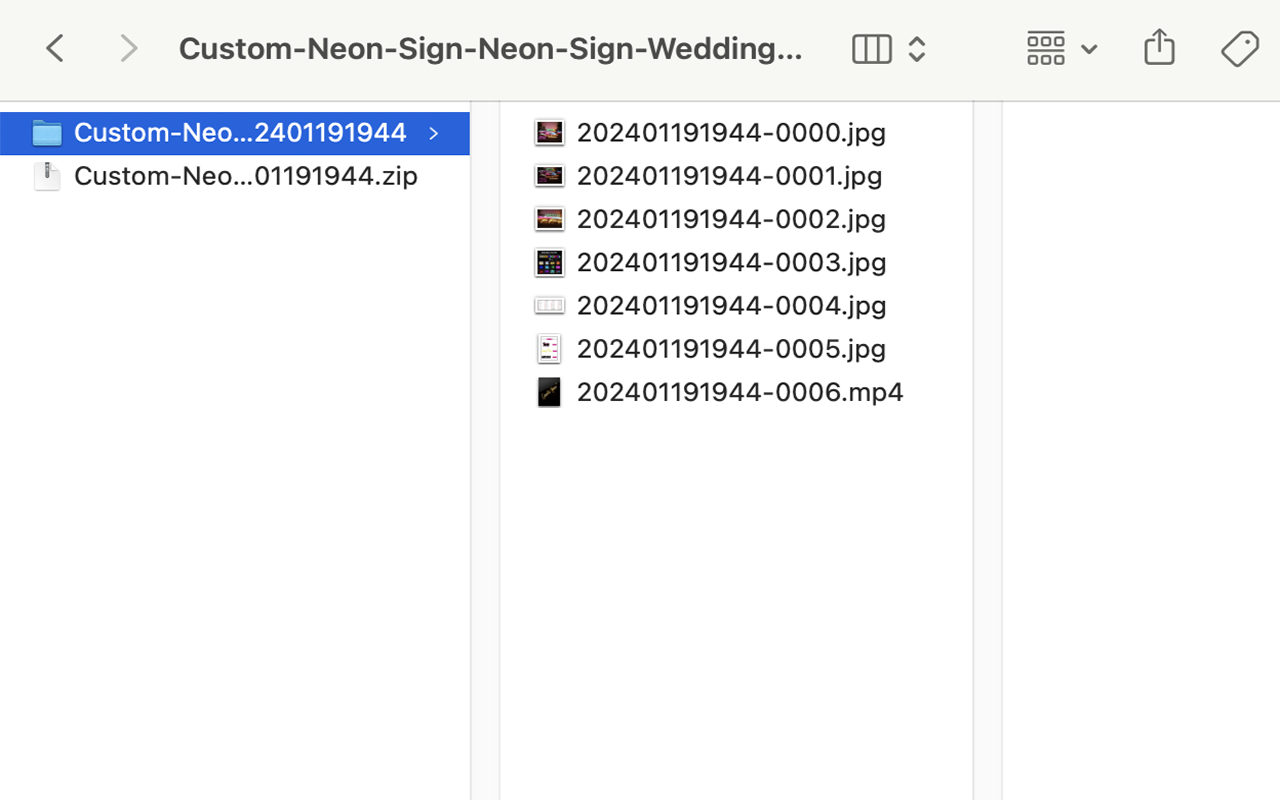Select file 202401191944-0005.jpg

tap(731, 348)
